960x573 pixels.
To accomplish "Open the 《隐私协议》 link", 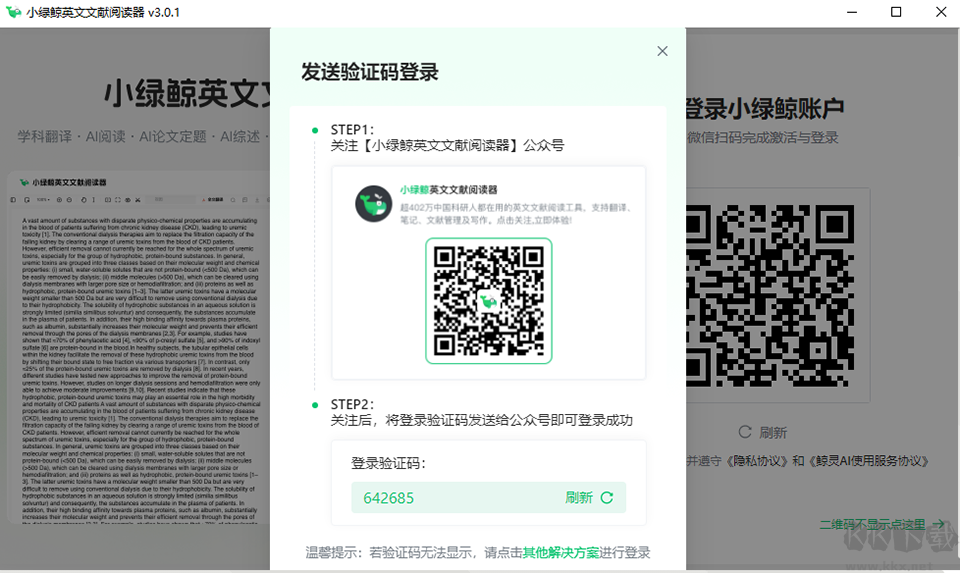I will 757,461.
